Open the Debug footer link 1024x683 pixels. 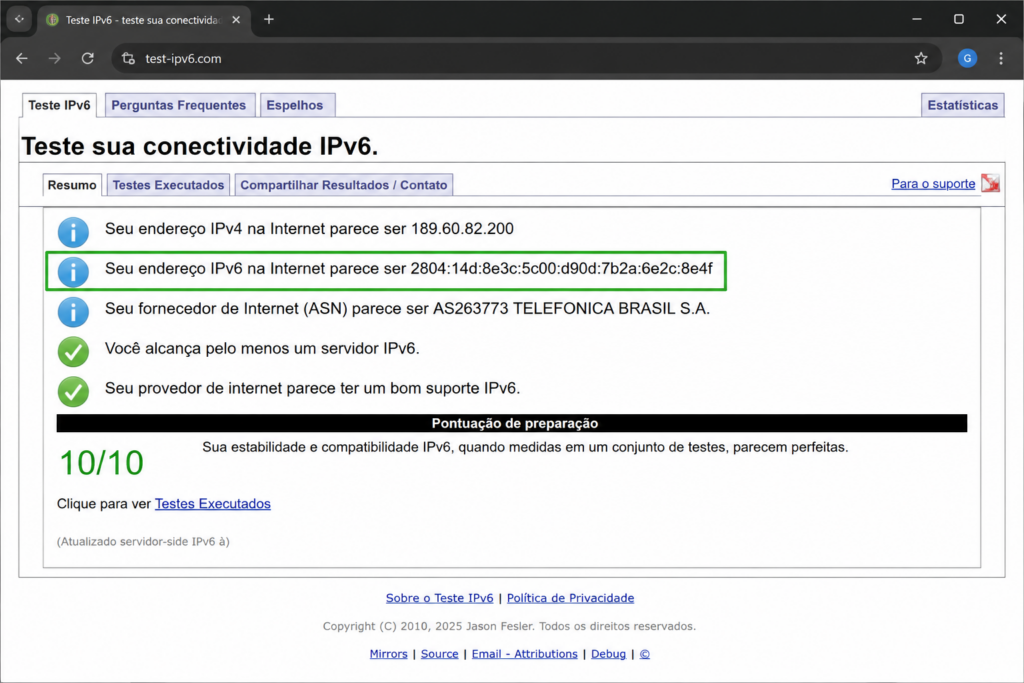[x=608, y=654]
